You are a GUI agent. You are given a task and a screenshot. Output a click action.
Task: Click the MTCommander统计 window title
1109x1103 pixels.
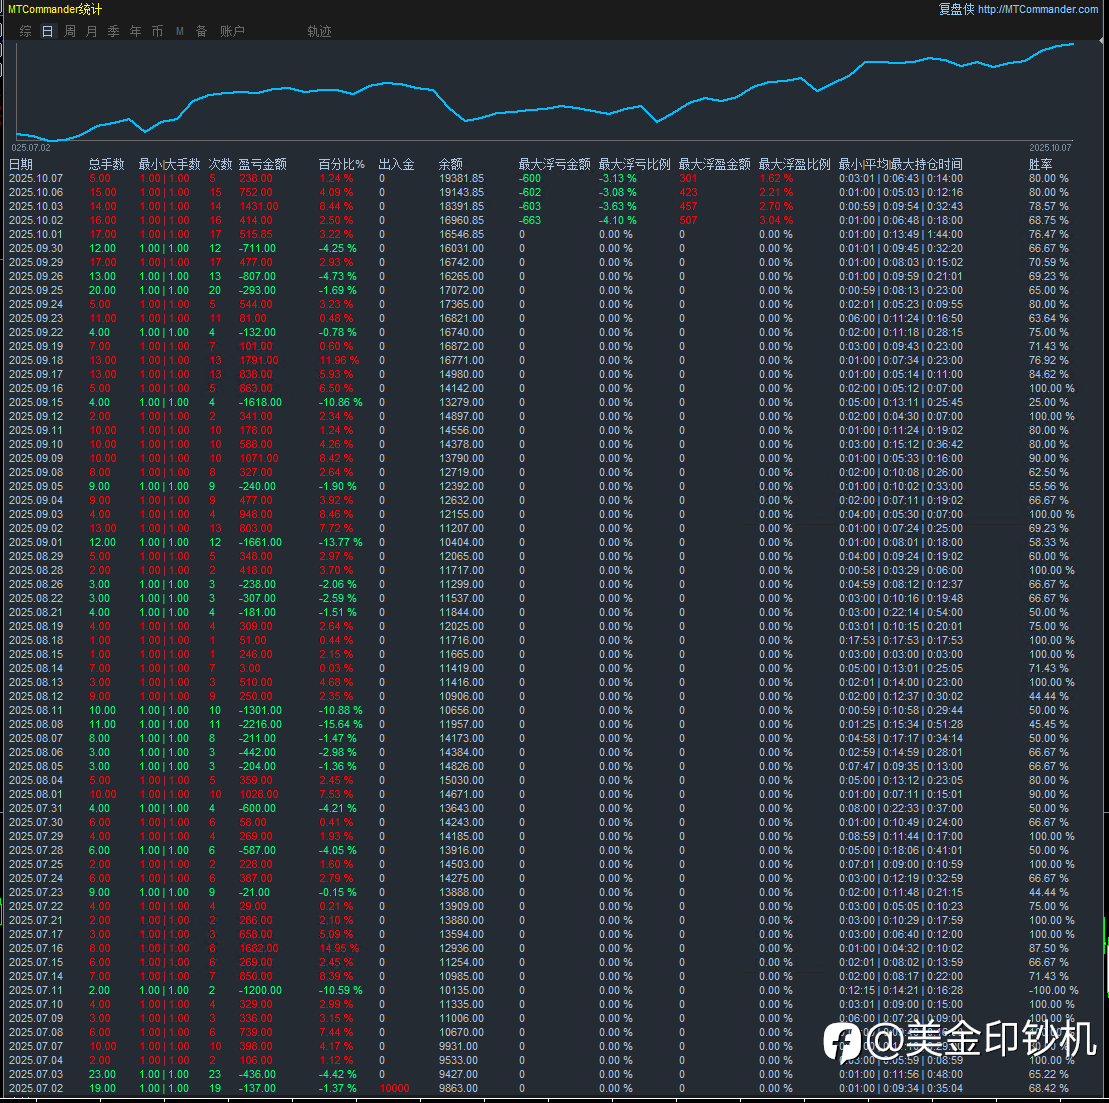[55, 9]
